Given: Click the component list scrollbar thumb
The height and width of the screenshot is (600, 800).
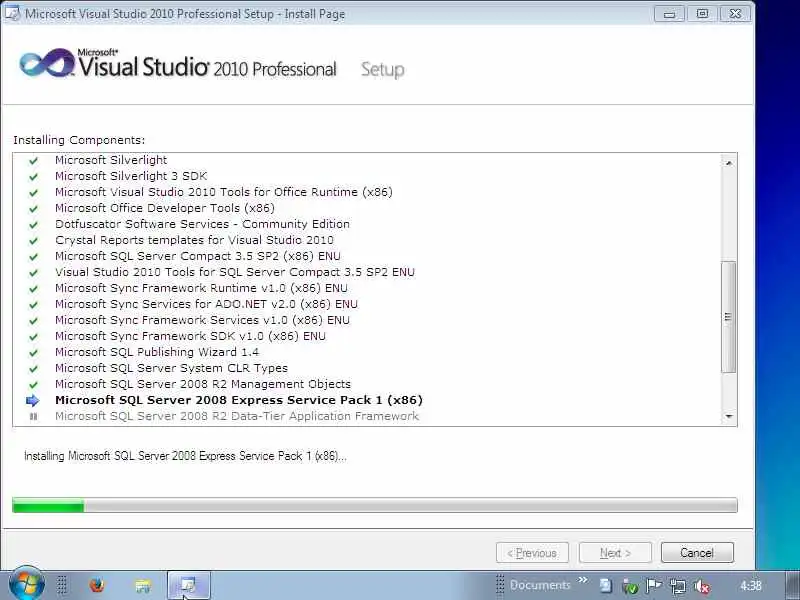Looking at the screenshot, I should pos(729,317).
